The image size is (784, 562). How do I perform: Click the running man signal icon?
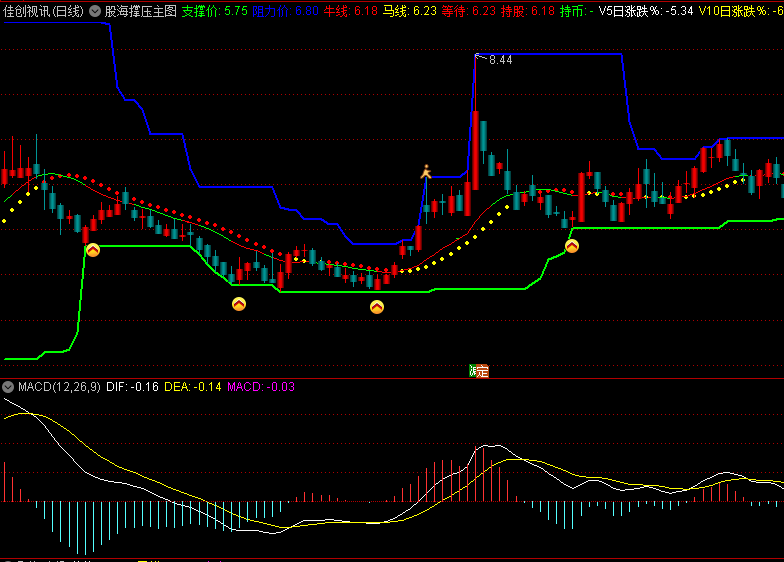pyautogui.click(x=426, y=172)
